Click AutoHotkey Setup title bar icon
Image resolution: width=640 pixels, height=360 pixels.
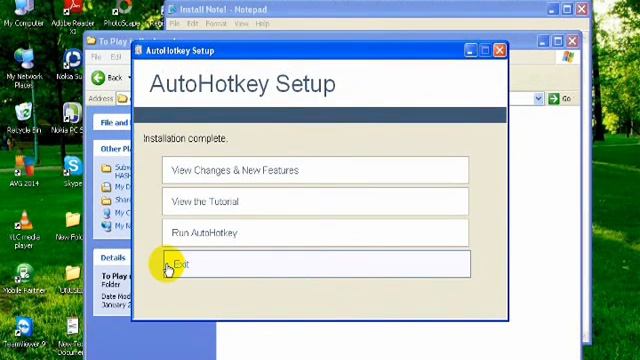(139, 51)
